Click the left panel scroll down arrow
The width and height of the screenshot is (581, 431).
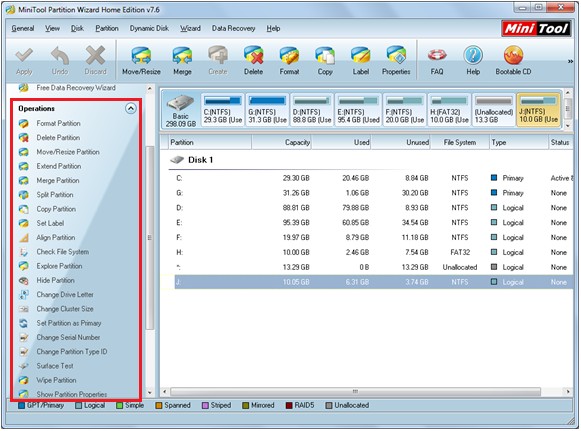coord(150,392)
